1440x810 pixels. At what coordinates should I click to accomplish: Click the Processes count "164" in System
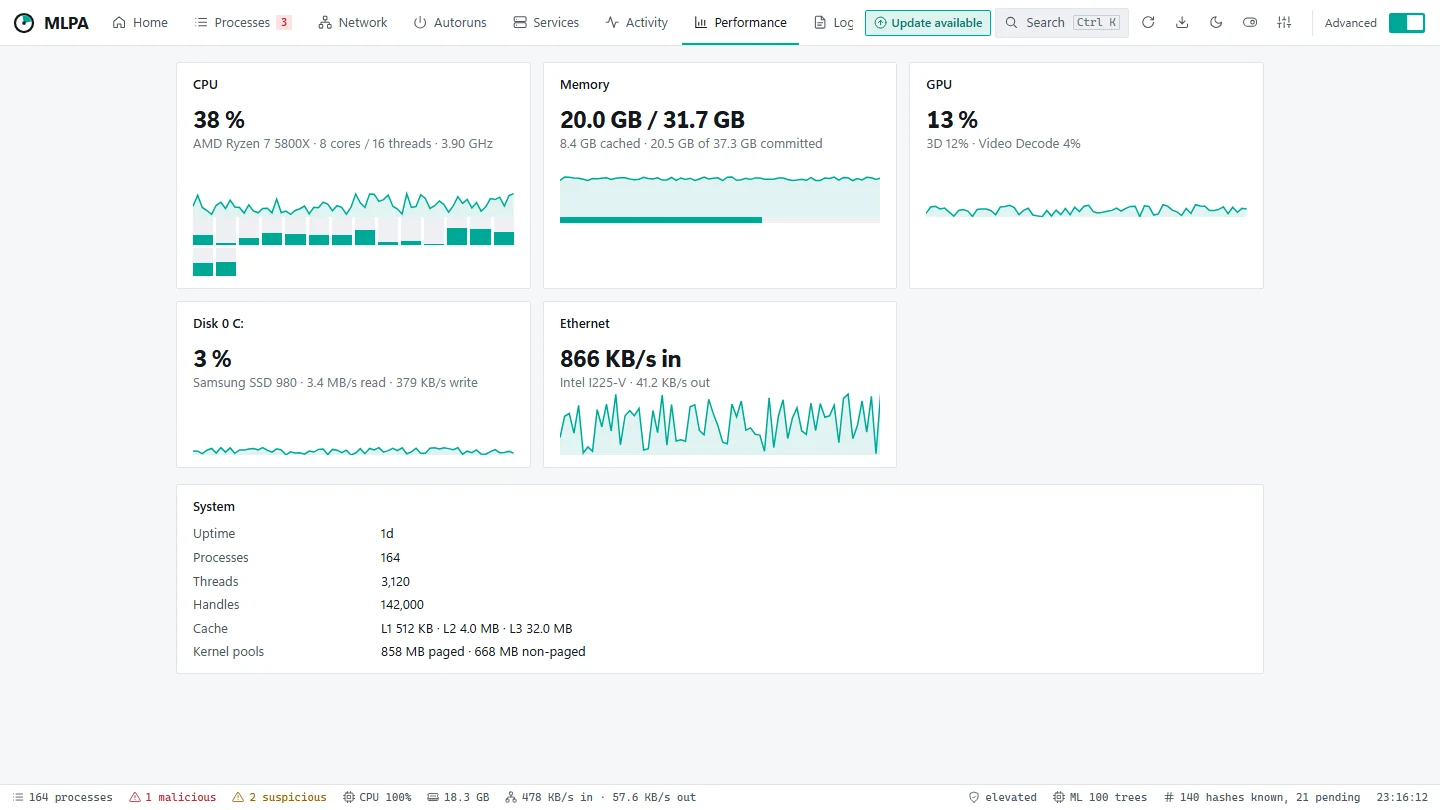pyautogui.click(x=390, y=558)
